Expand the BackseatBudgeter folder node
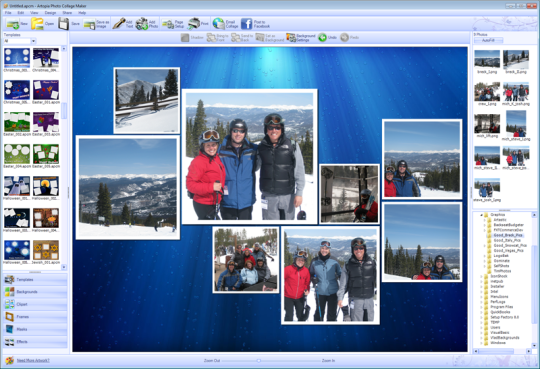 click(485, 225)
